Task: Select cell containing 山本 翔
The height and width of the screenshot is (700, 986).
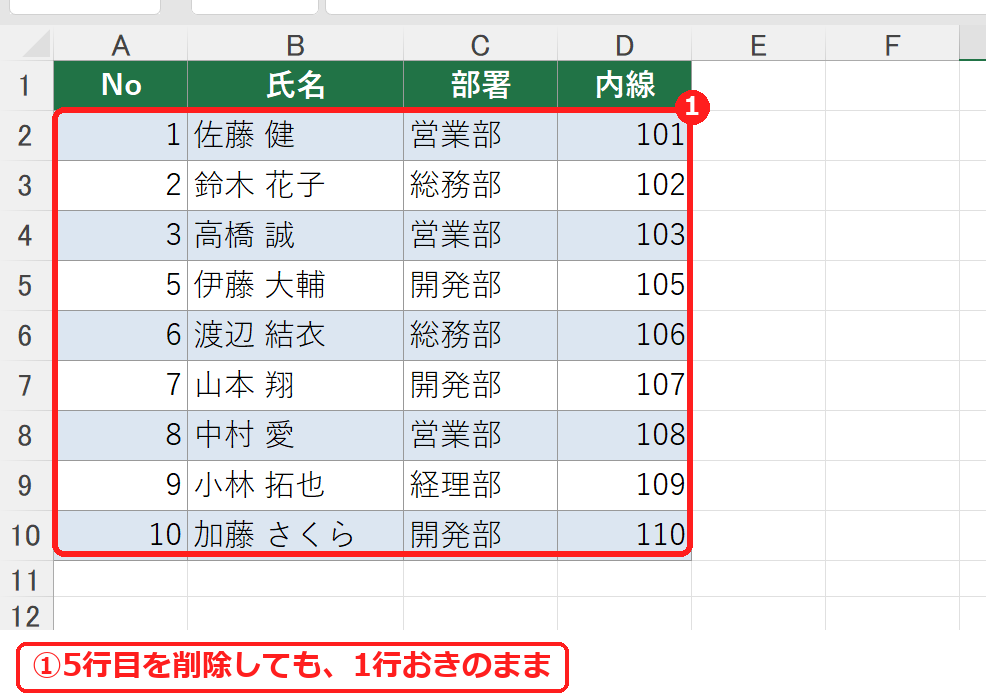Action: [x=296, y=386]
